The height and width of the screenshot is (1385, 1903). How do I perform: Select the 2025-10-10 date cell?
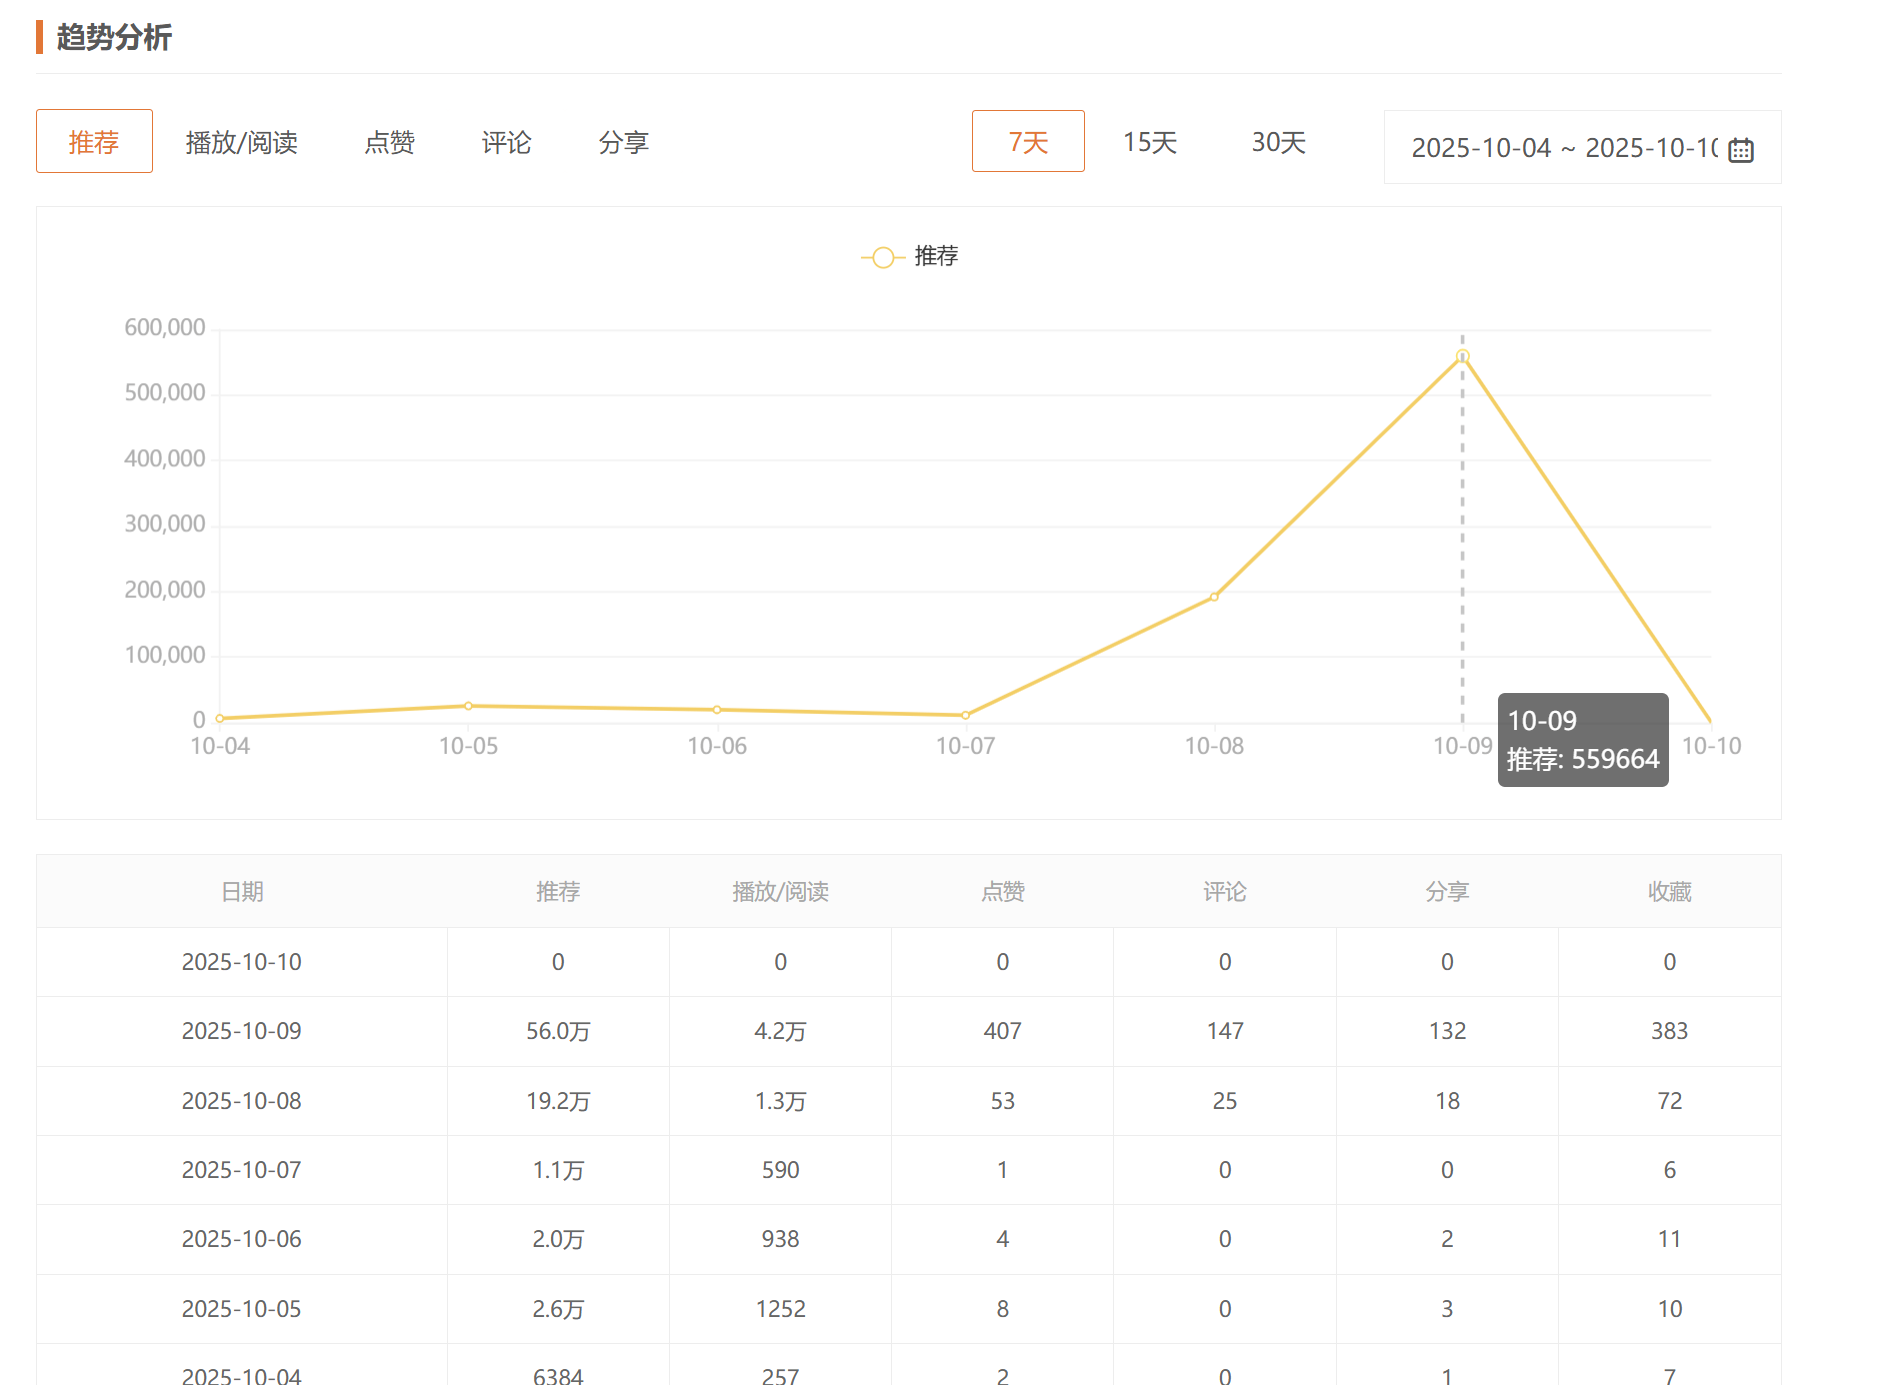(242, 962)
